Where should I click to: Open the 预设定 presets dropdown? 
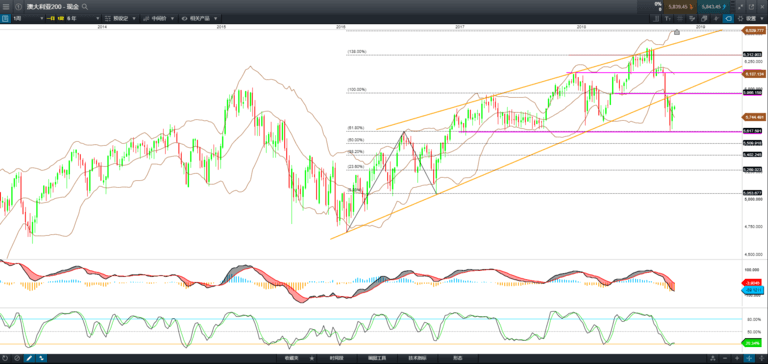tap(120, 18)
